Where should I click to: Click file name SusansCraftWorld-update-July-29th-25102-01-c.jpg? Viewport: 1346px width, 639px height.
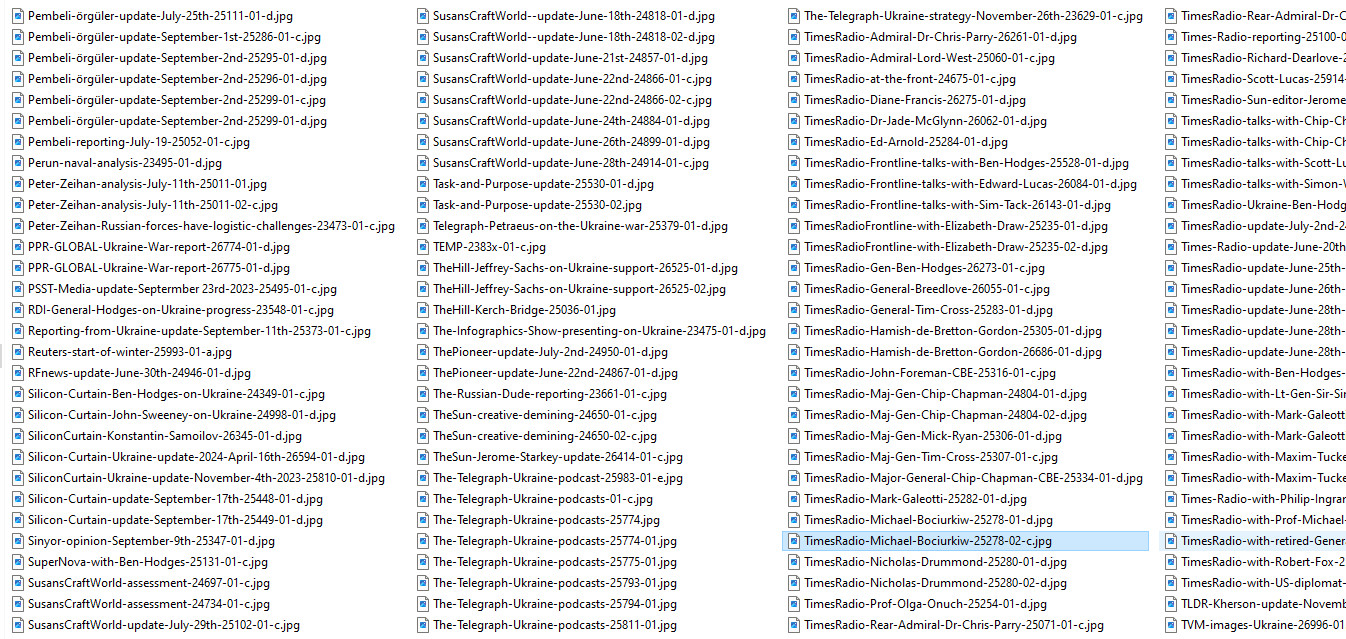pyautogui.click(x=164, y=625)
